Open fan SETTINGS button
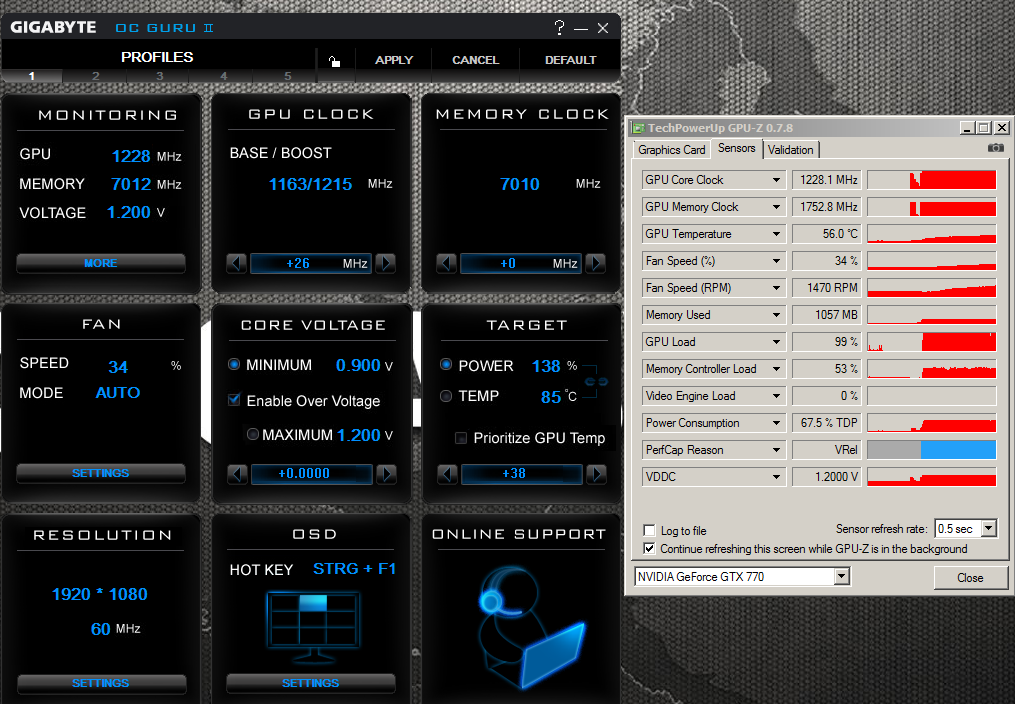The width and height of the screenshot is (1015, 704). point(101,473)
